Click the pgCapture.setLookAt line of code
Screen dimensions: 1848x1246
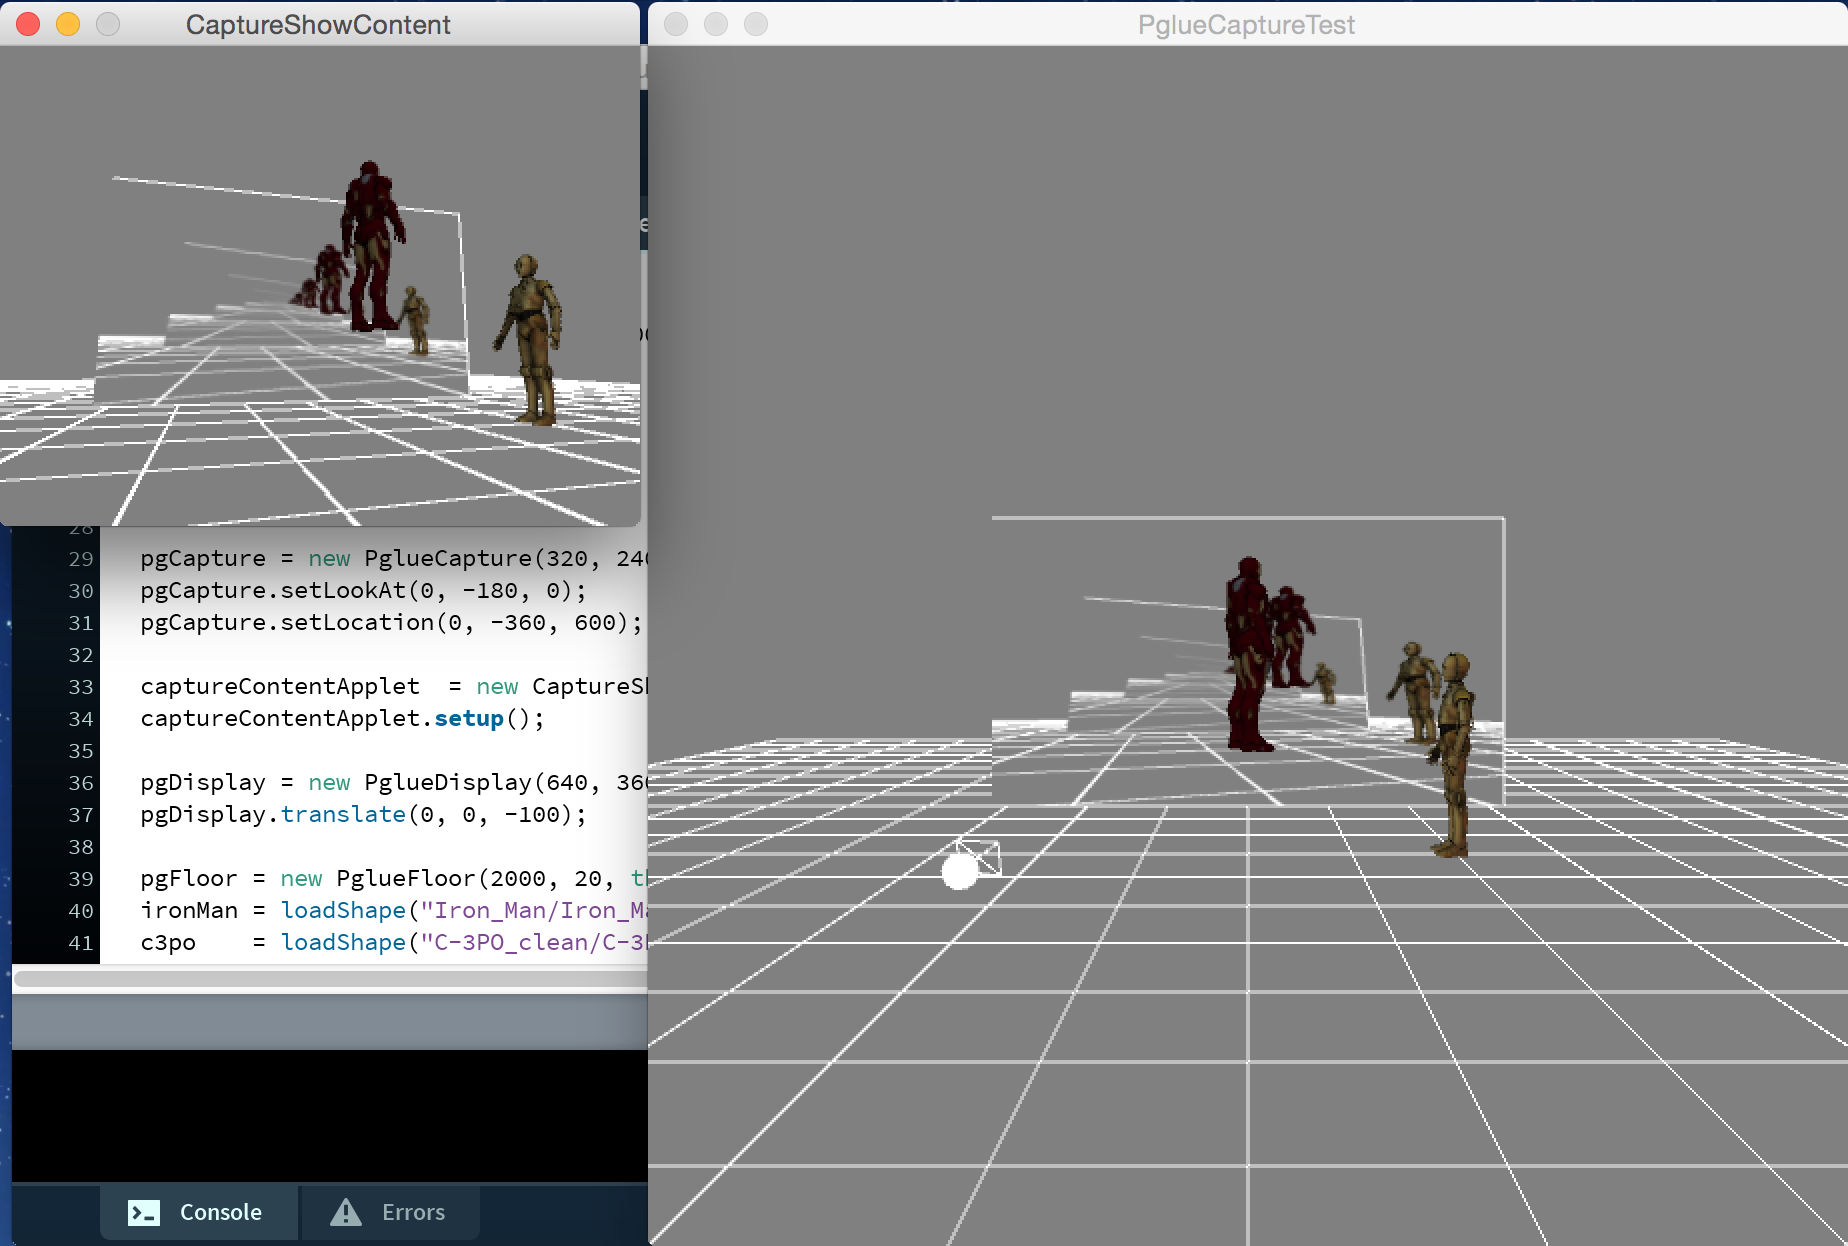click(x=363, y=590)
